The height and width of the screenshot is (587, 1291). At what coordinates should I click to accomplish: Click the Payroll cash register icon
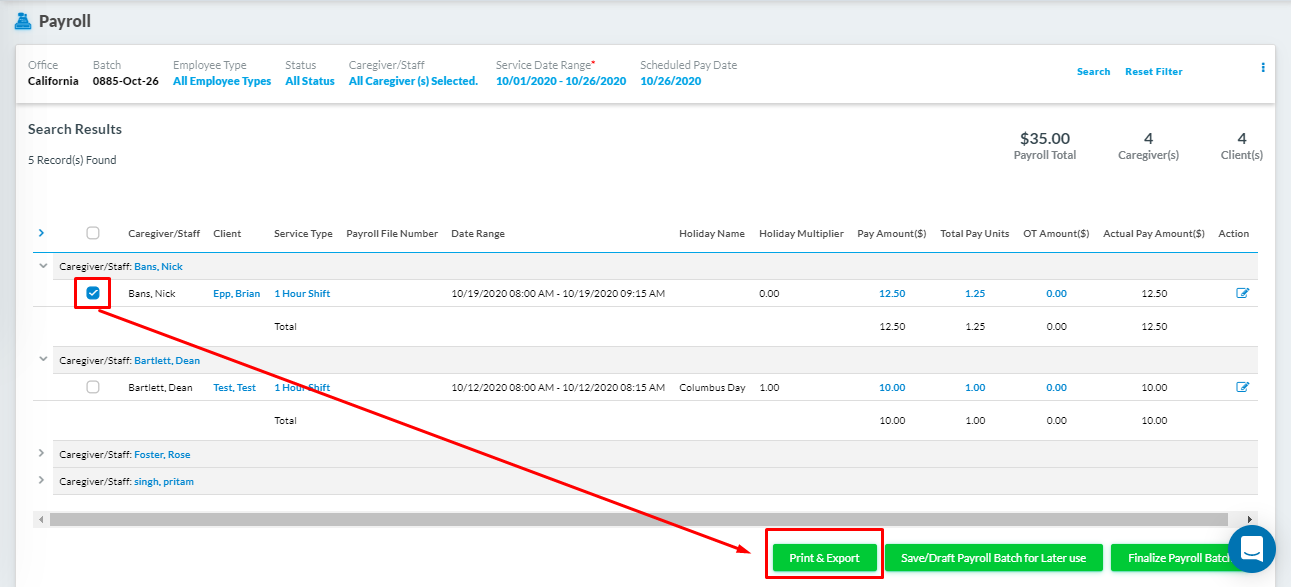click(x=22, y=21)
